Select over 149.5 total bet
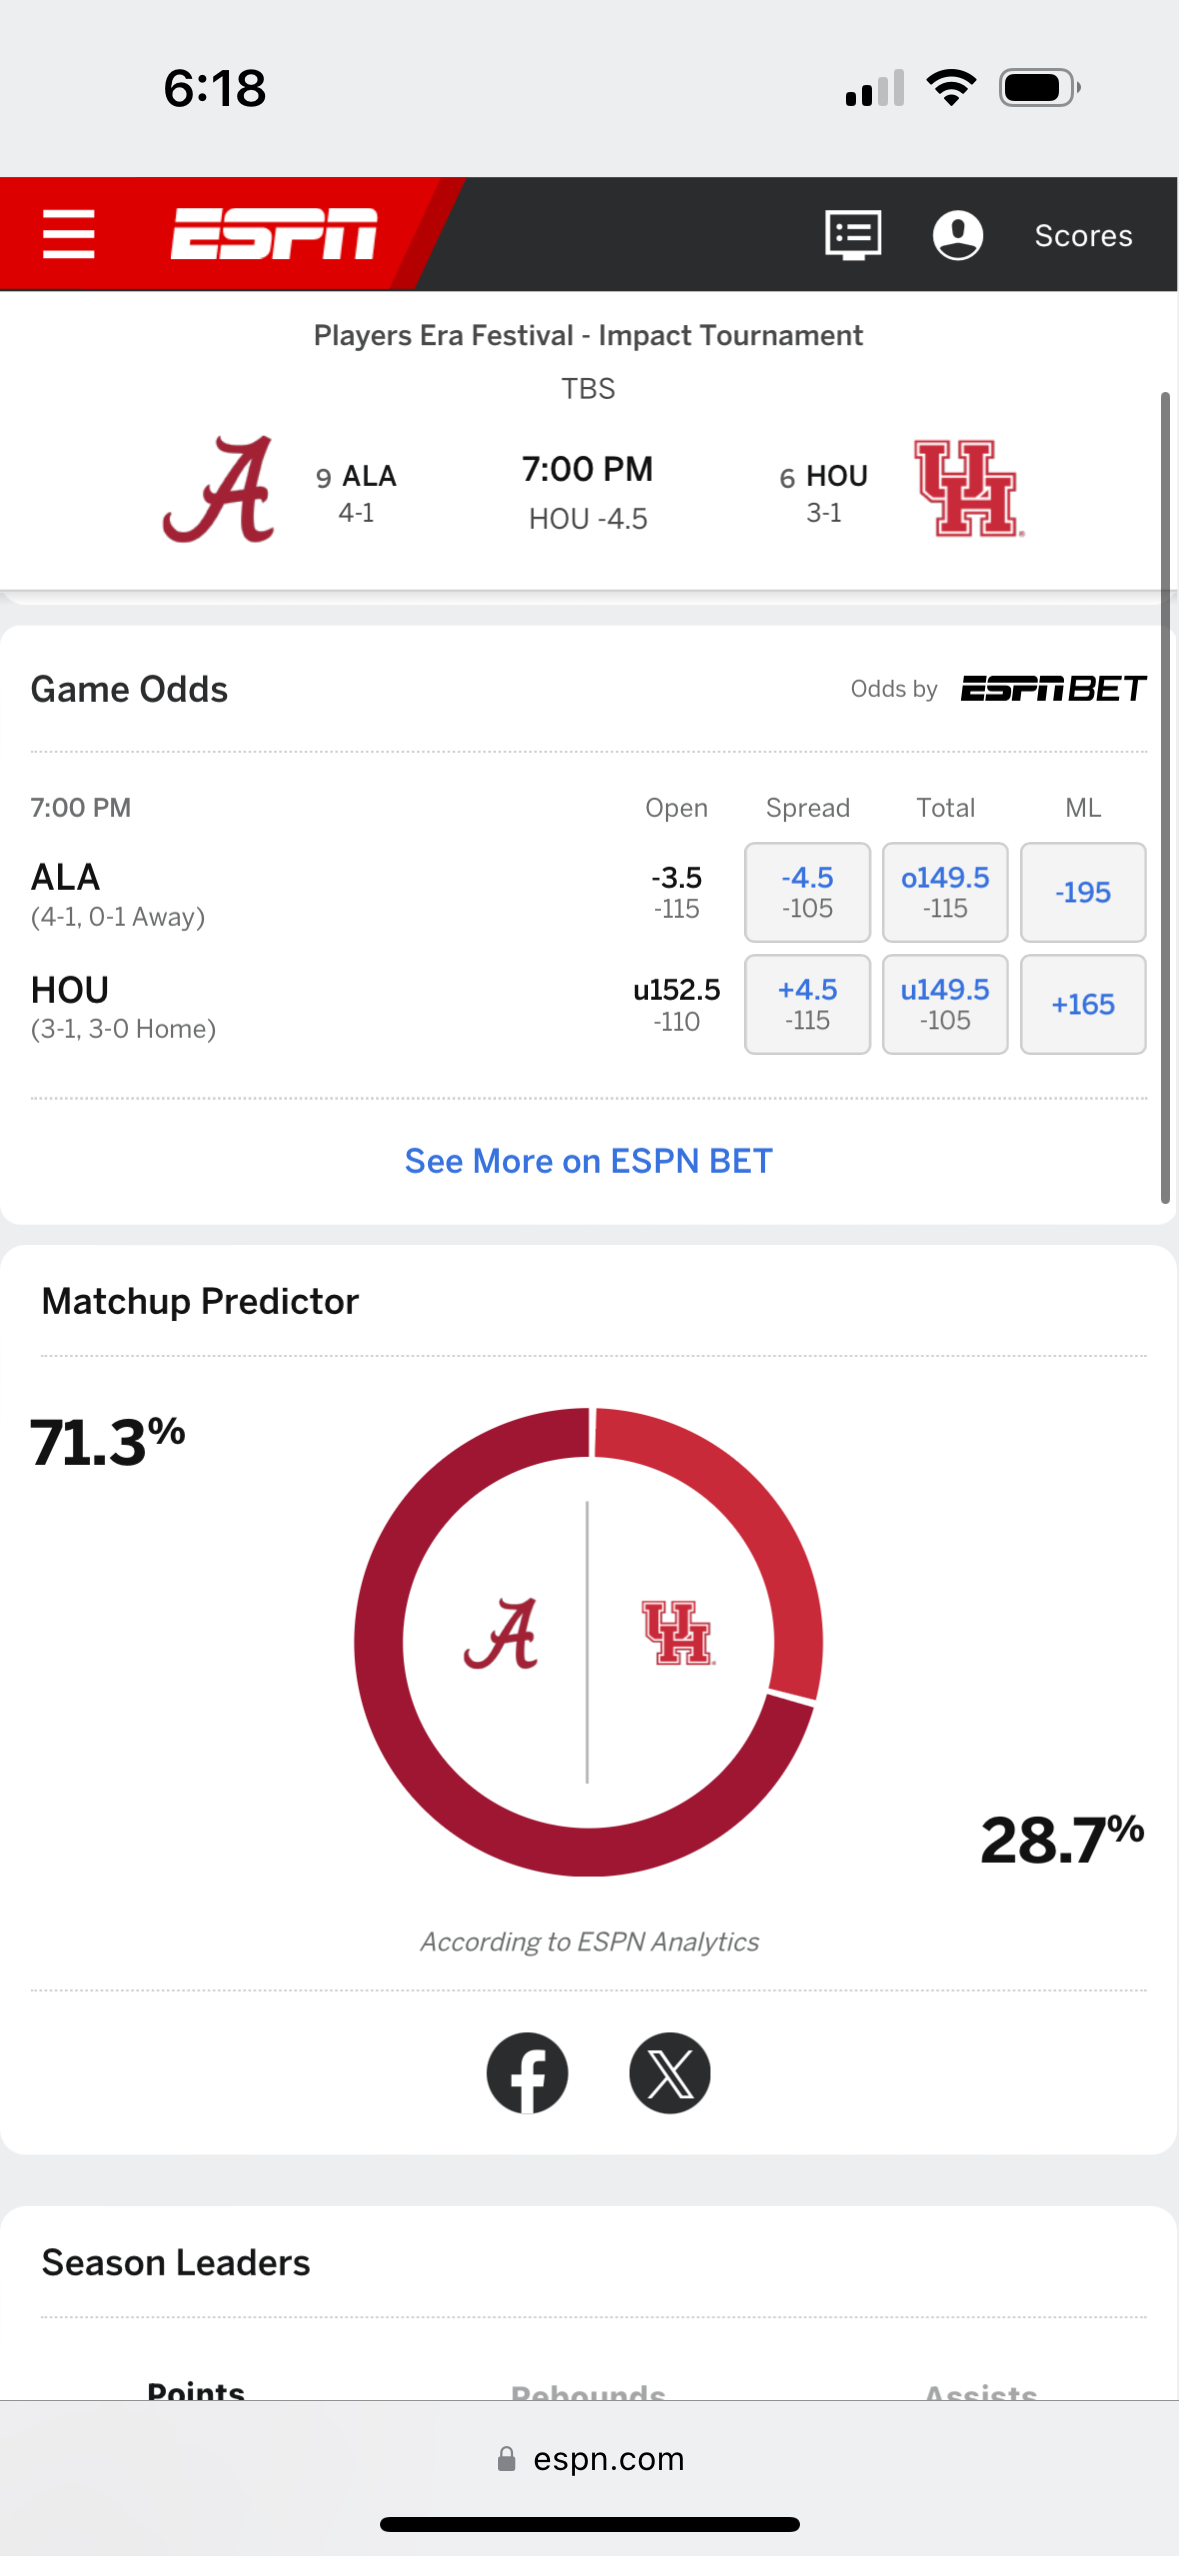 click(945, 892)
